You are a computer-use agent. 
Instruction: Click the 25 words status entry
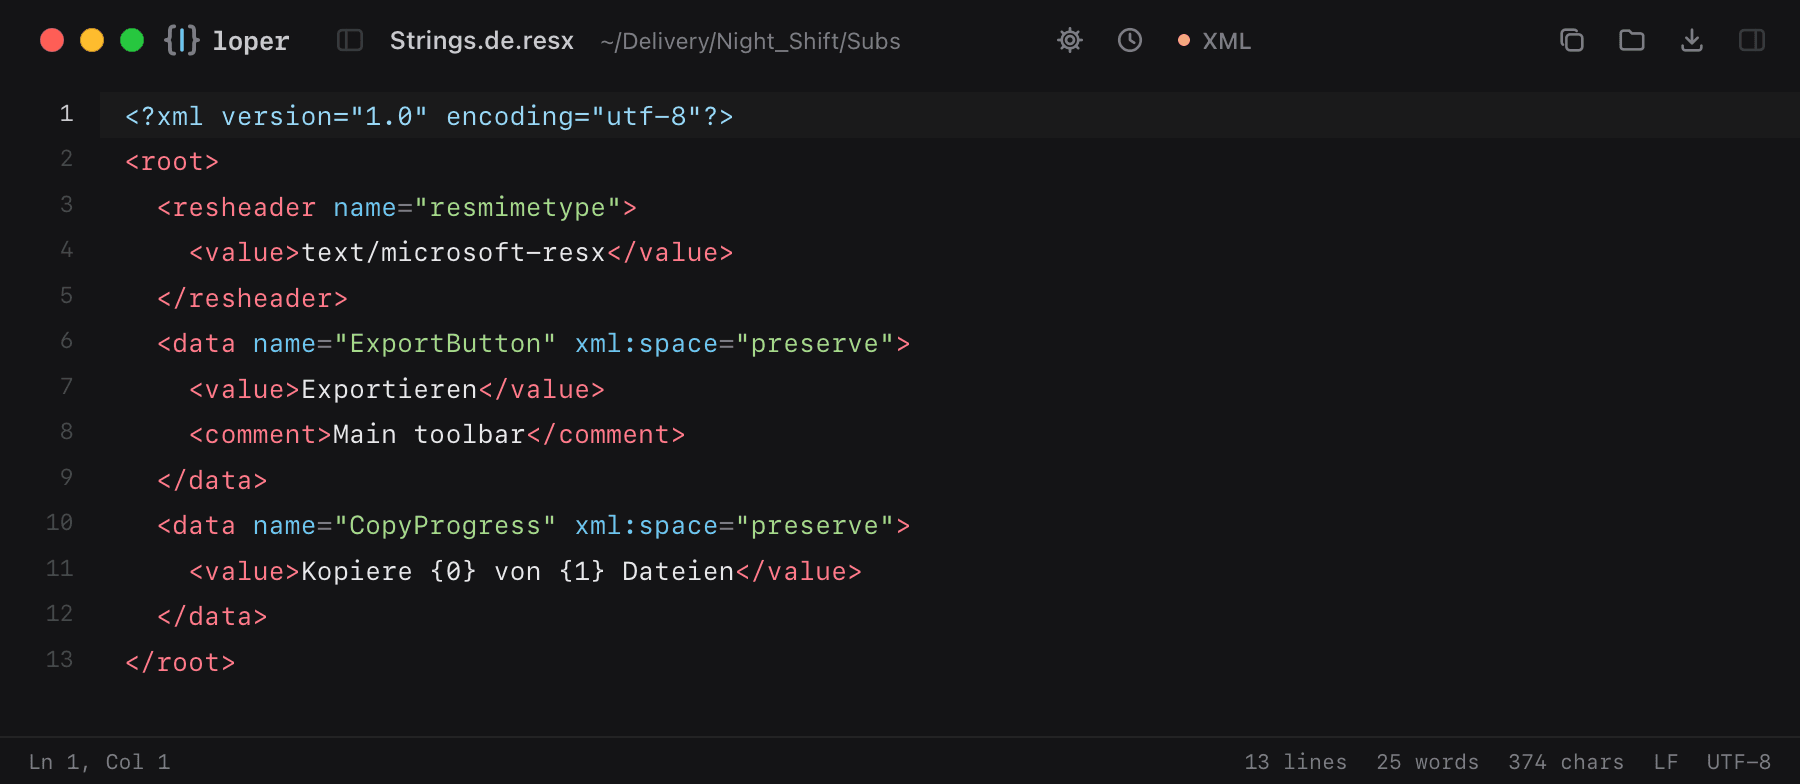(x=1427, y=762)
